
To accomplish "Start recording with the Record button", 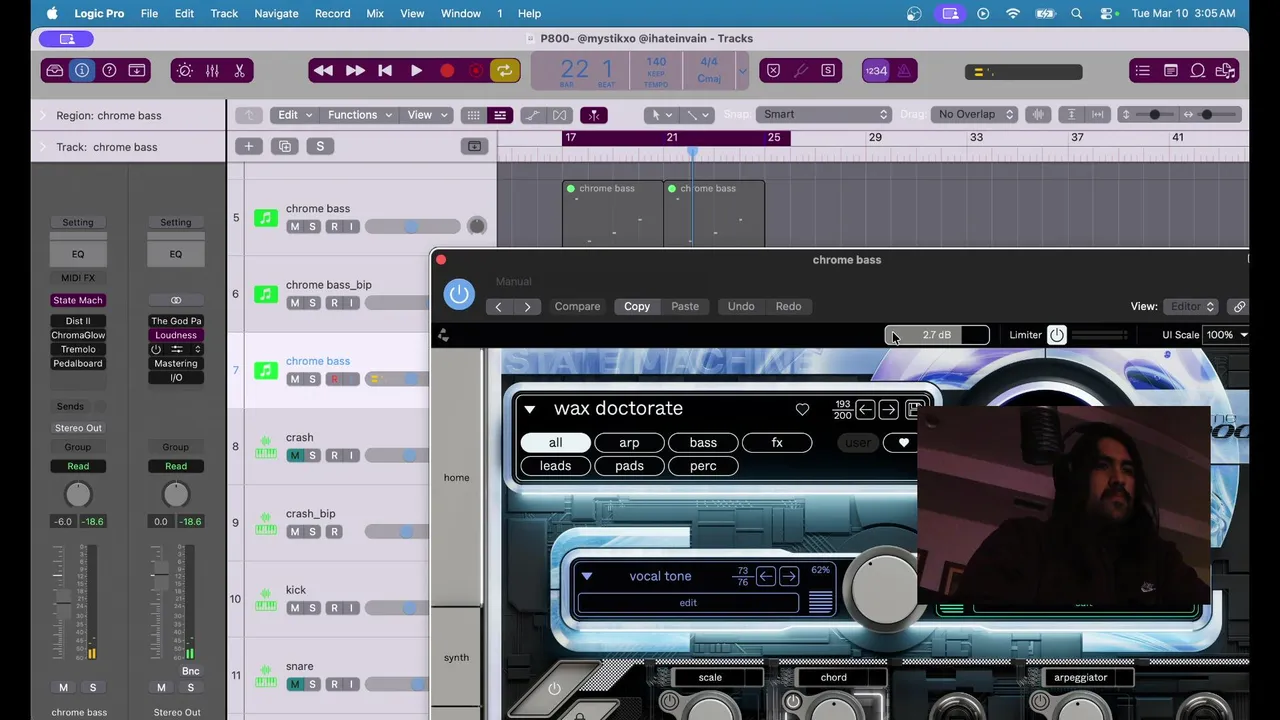I will pyautogui.click(x=447, y=71).
